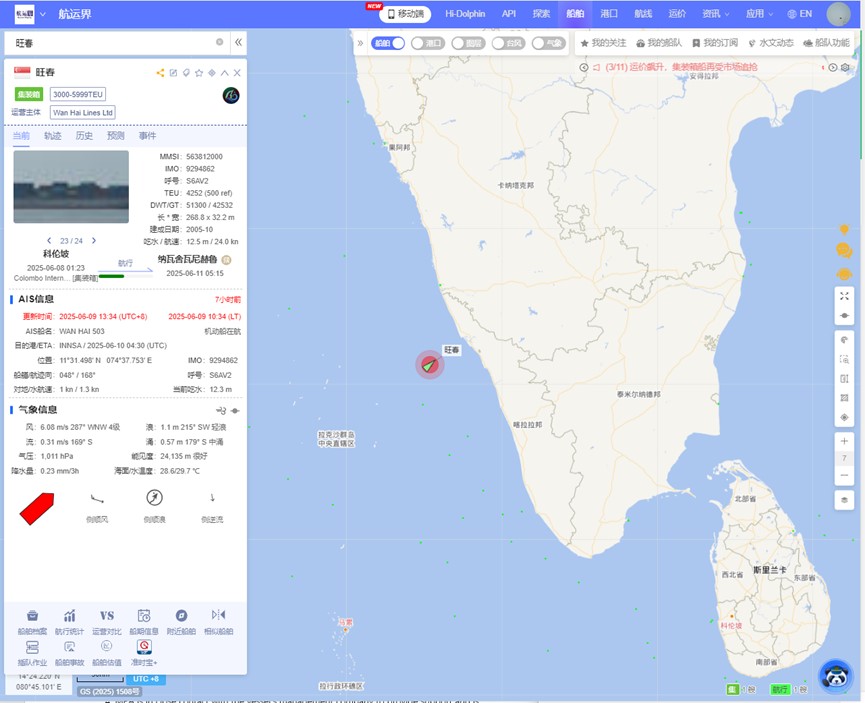Open the 船舶档案 ship archive icon
The height and width of the screenshot is (703, 865).
(x=32, y=616)
